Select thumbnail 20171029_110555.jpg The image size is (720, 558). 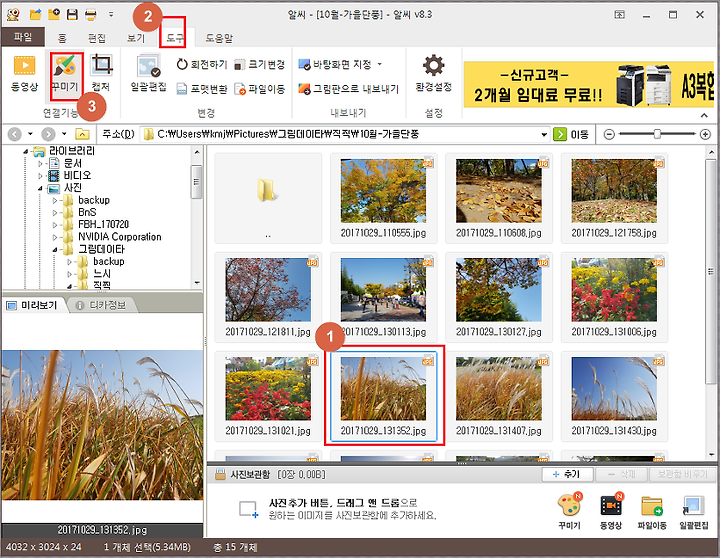(383, 198)
